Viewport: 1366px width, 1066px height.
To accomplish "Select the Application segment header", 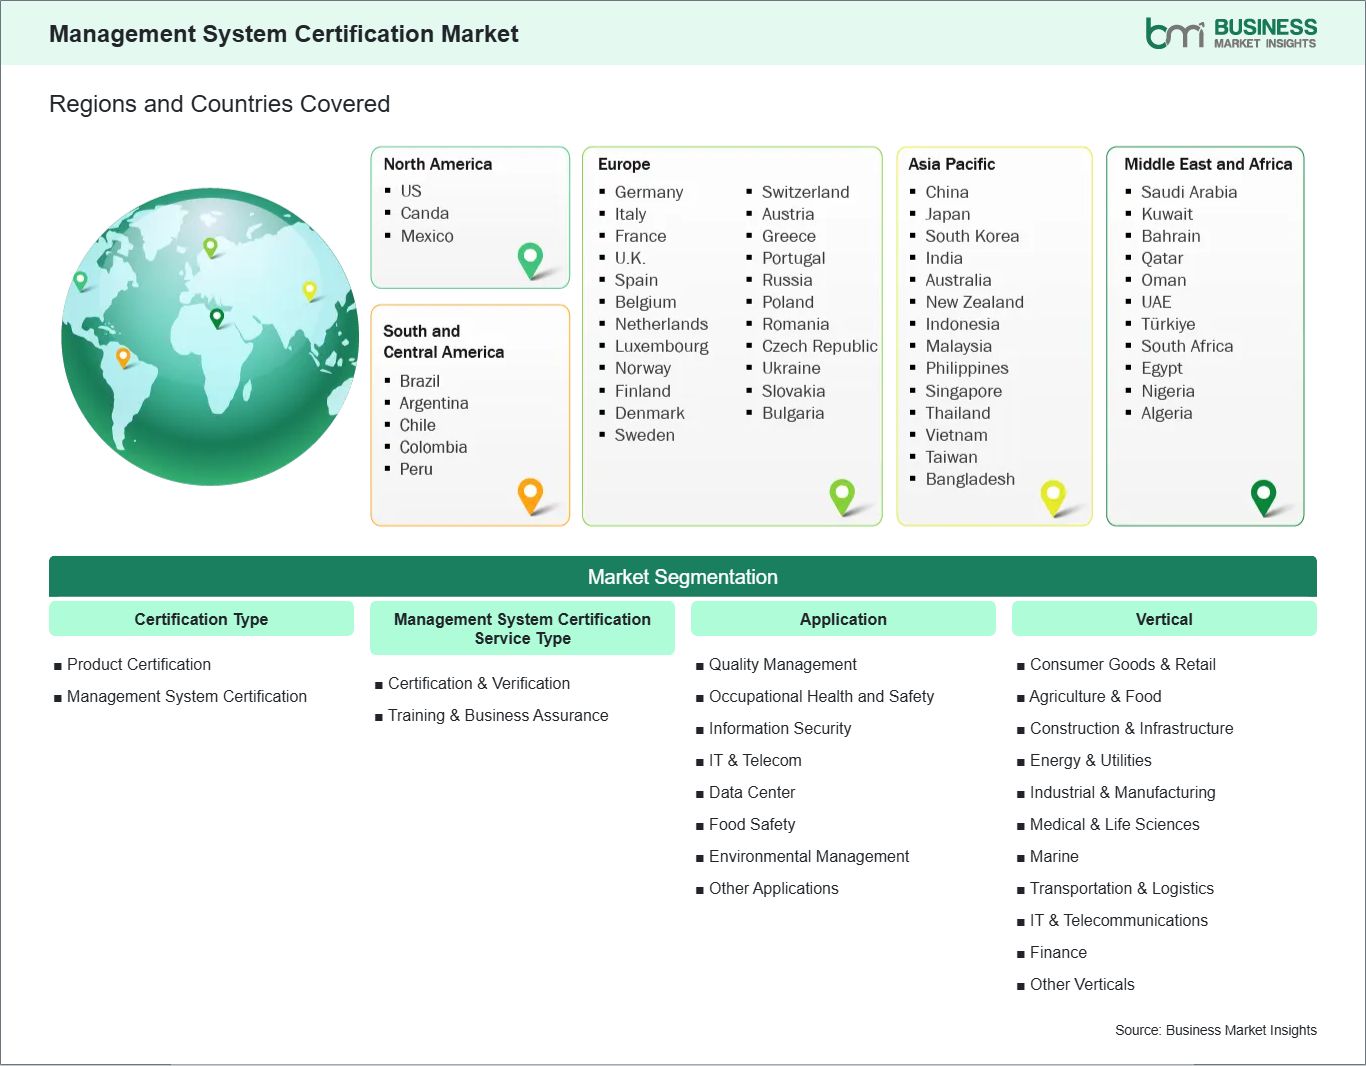I will pyautogui.click(x=843, y=619).
